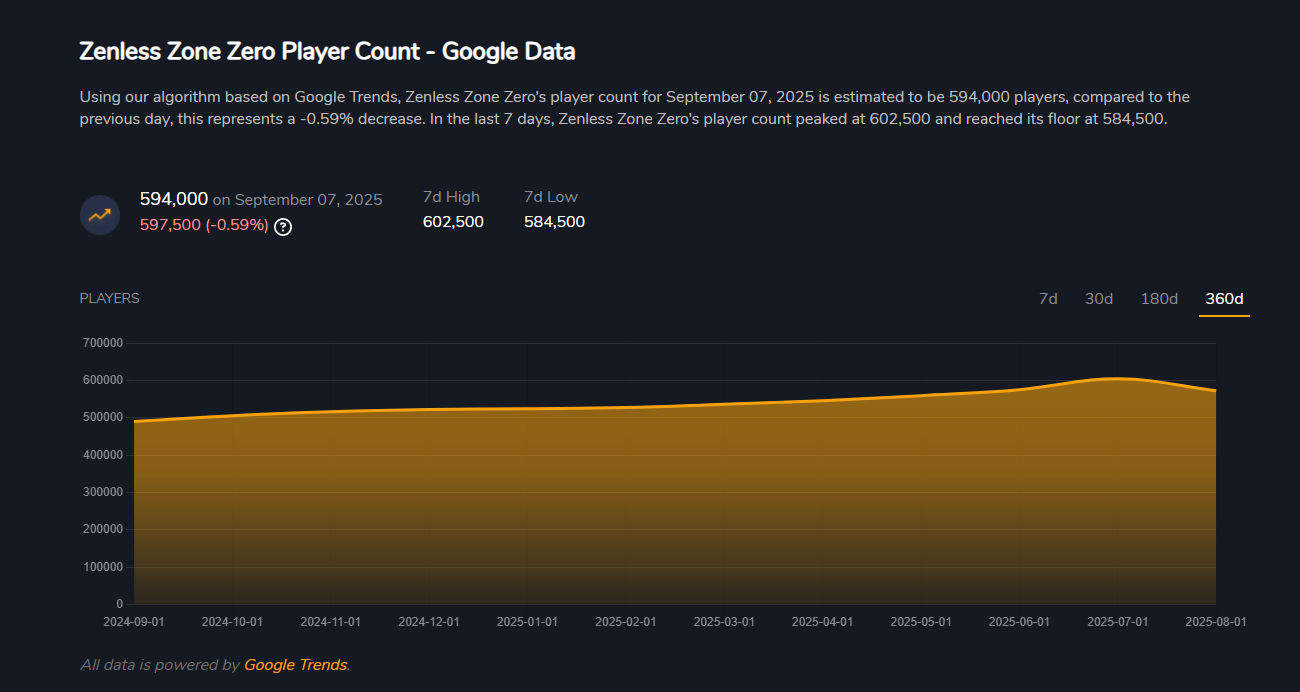Screen dimensions: 1300x692
Task: Click the 597,500 (-0.59%) change value
Action: click(205, 226)
